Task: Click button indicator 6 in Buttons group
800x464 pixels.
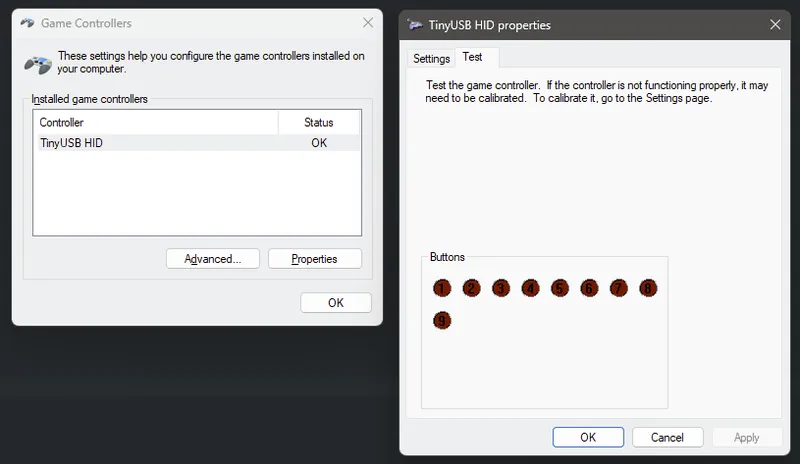Action: click(x=589, y=288)
